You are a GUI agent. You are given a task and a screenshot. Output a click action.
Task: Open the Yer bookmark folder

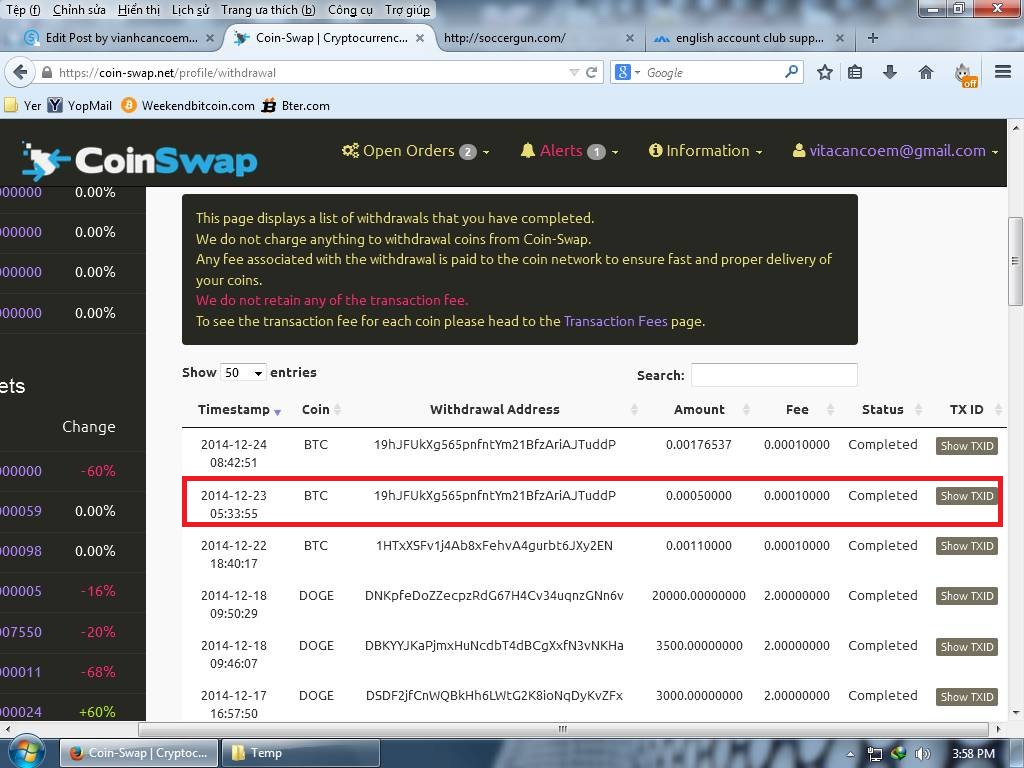23,105
